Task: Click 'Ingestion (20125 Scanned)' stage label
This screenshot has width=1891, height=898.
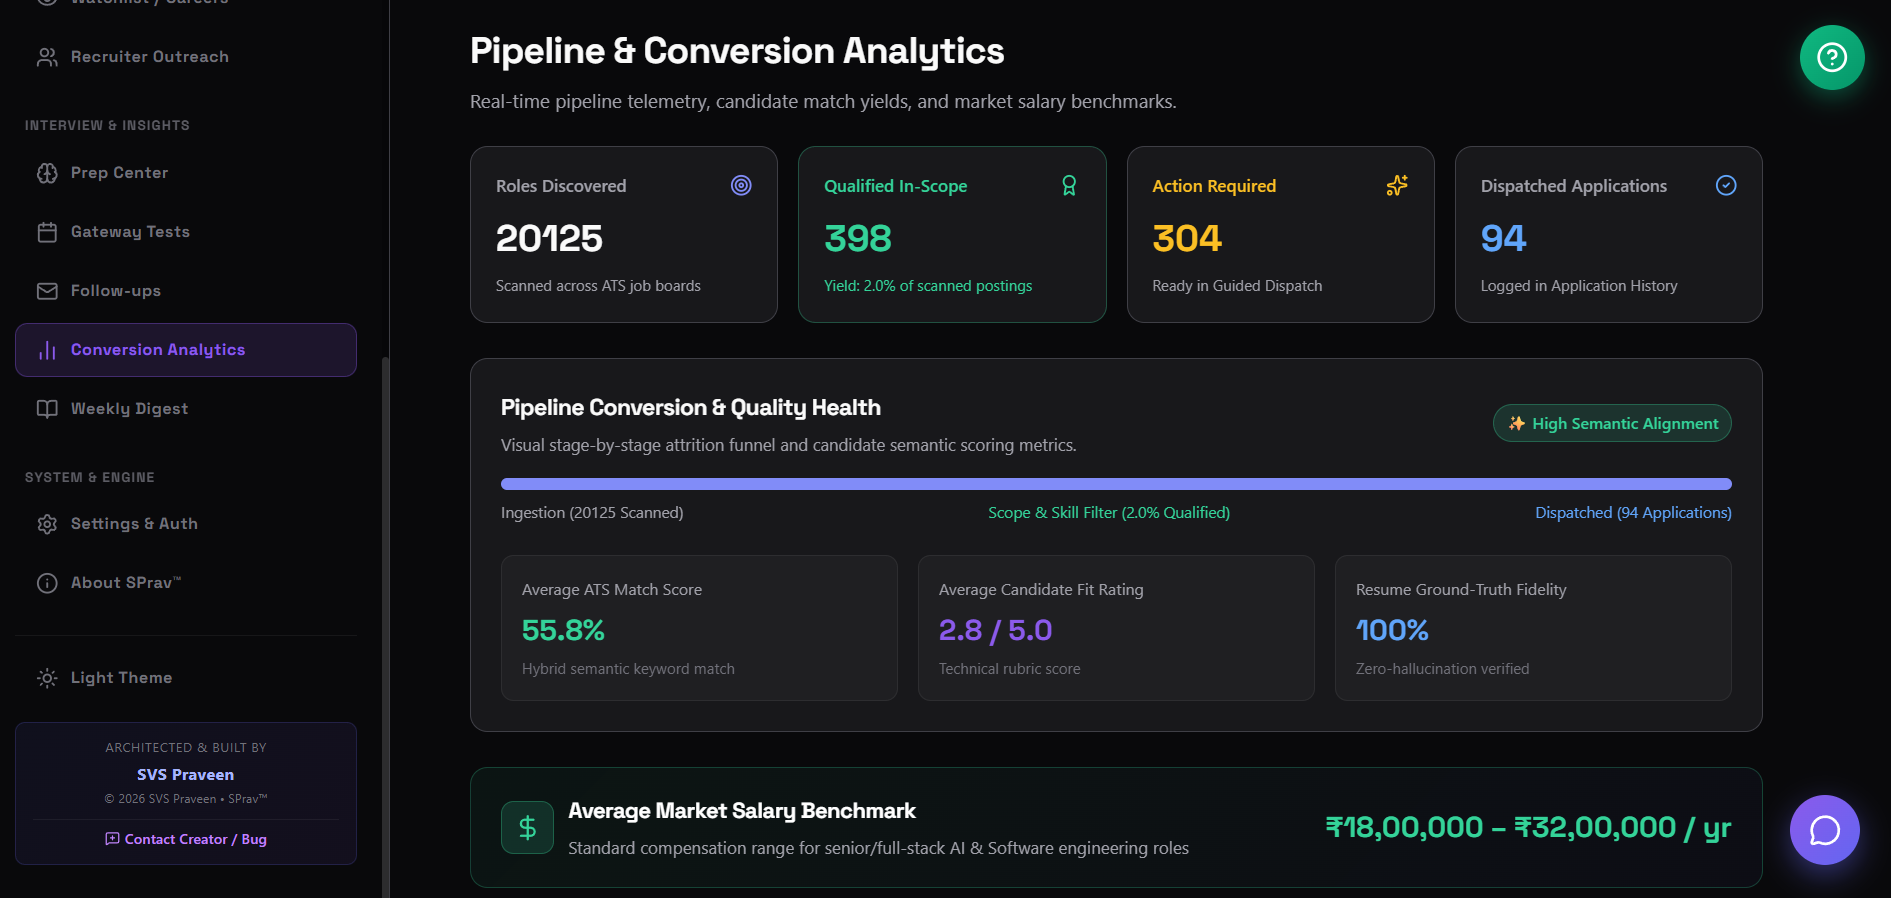Action: click(x=592, y=512)
